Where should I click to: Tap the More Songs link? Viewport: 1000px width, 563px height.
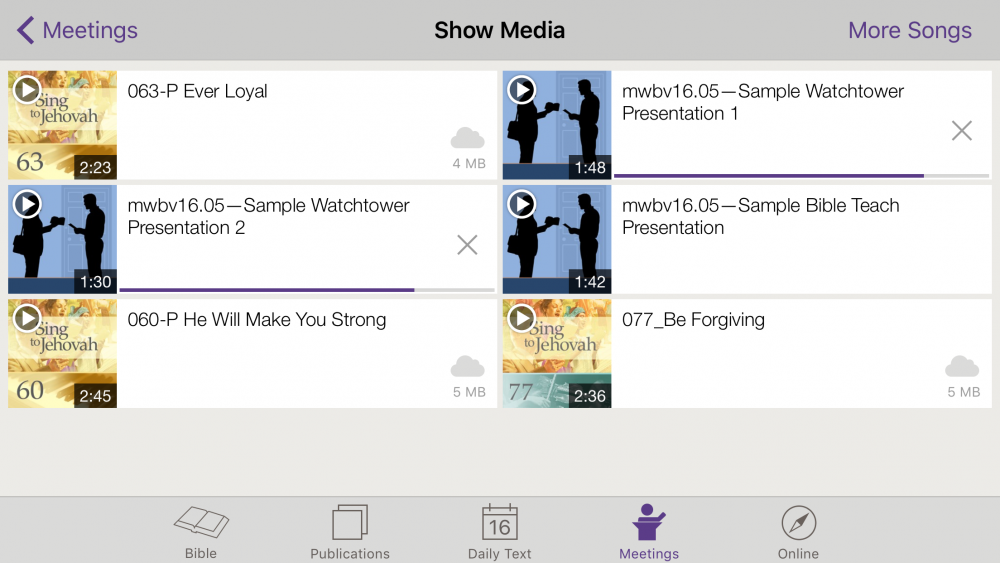click(909, 31)
